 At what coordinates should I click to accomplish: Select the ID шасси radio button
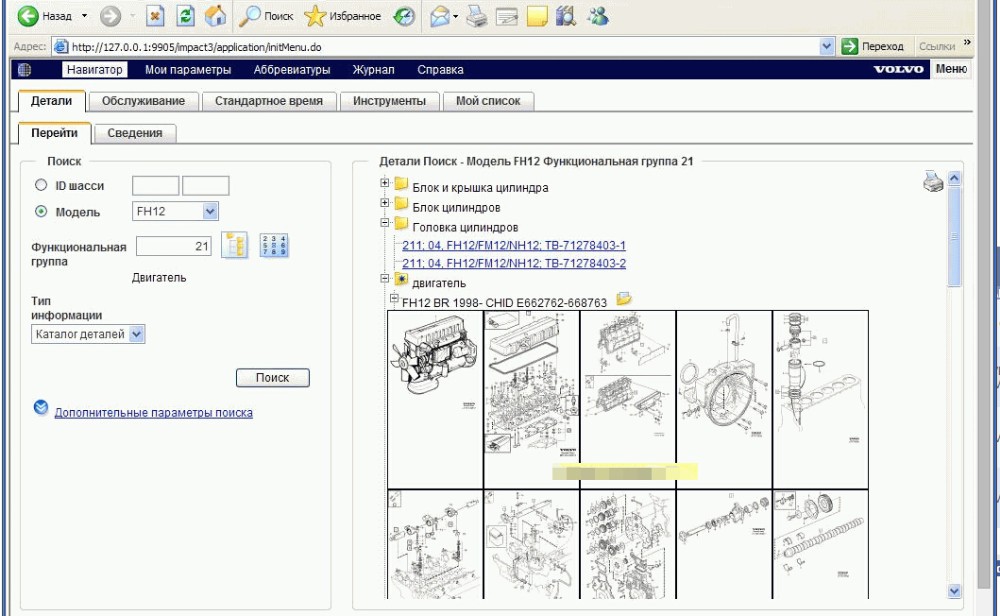(41, 185)
